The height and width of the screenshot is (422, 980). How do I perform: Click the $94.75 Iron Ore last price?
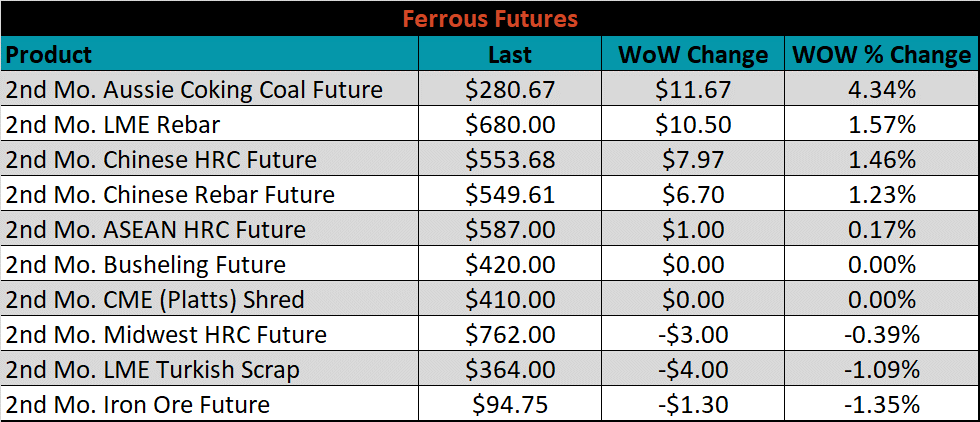(510, 404)
